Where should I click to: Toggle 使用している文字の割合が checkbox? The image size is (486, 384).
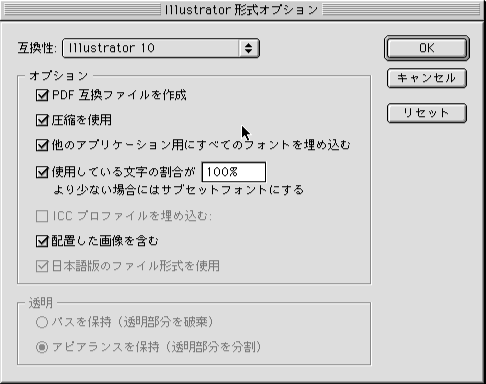[42, 172]
